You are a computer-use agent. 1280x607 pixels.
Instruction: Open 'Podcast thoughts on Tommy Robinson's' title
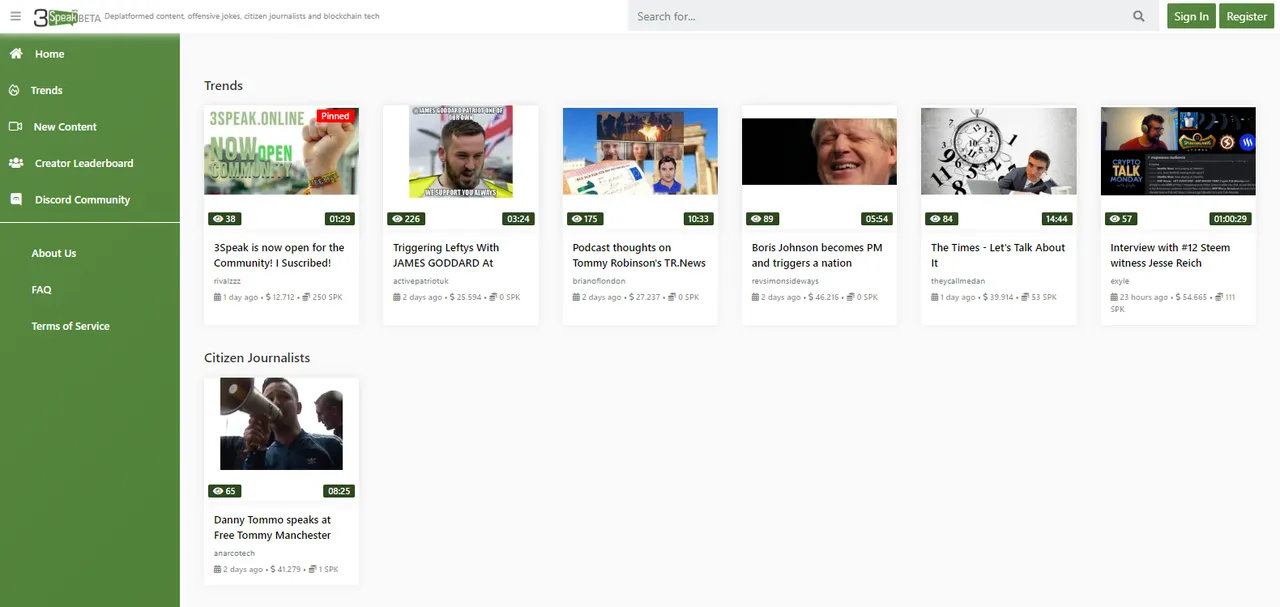click(639, 255)
